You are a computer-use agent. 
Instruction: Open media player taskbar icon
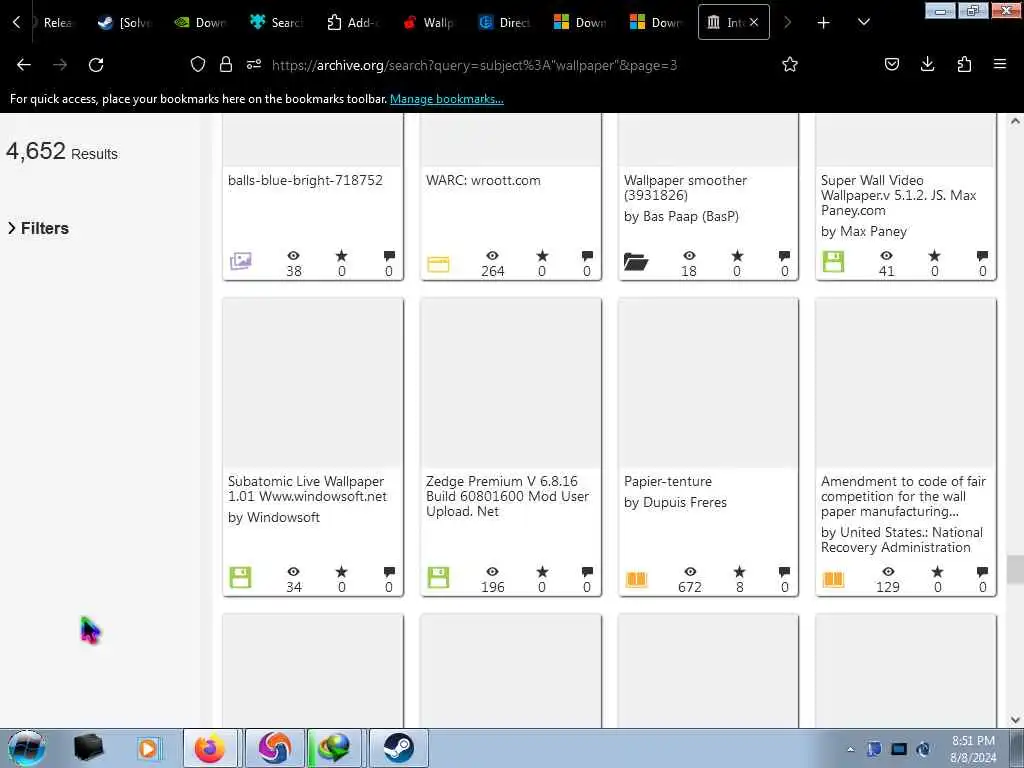(x=148, y=748)
